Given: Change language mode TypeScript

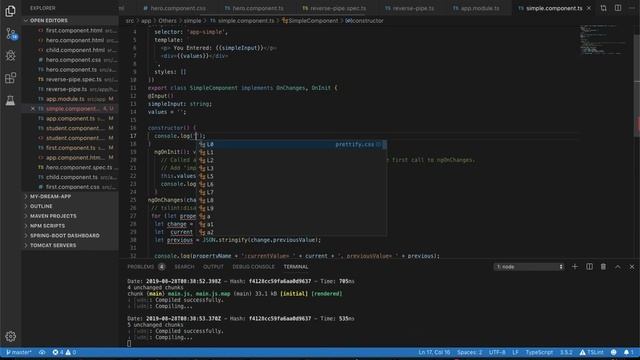Looking at the screenshot, I should [539, 352].
